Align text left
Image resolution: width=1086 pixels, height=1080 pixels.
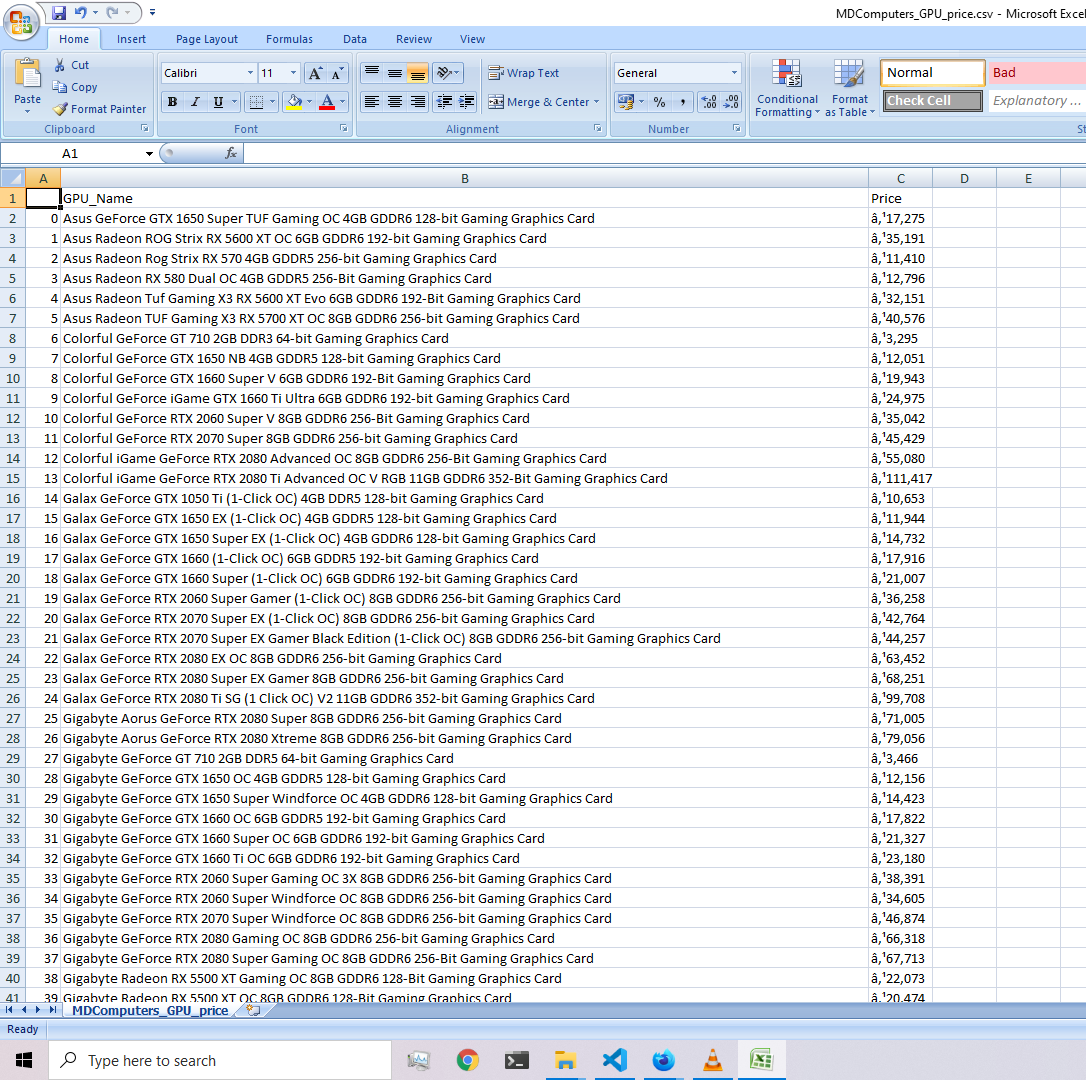[x=372, y=102]
